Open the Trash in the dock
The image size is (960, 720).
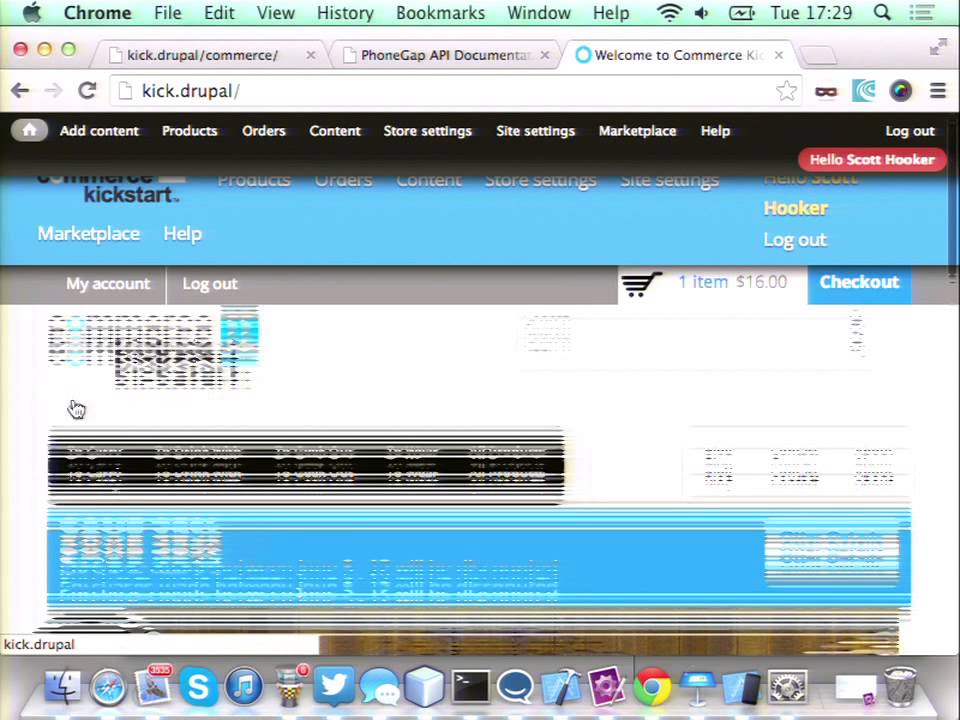pos(900,686)
